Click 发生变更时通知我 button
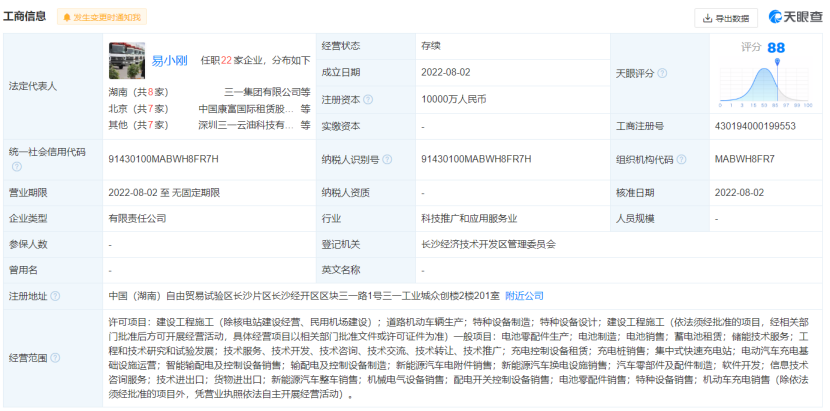This screenshot has width=830, height=411. 102,17
